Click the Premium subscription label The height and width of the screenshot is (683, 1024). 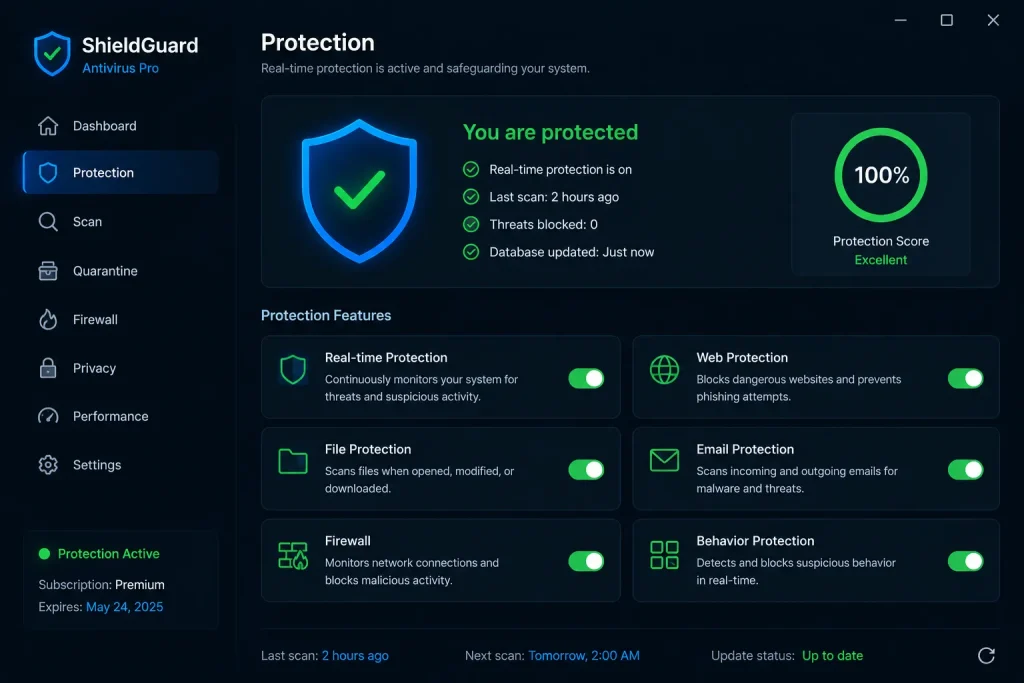[140, 584]
